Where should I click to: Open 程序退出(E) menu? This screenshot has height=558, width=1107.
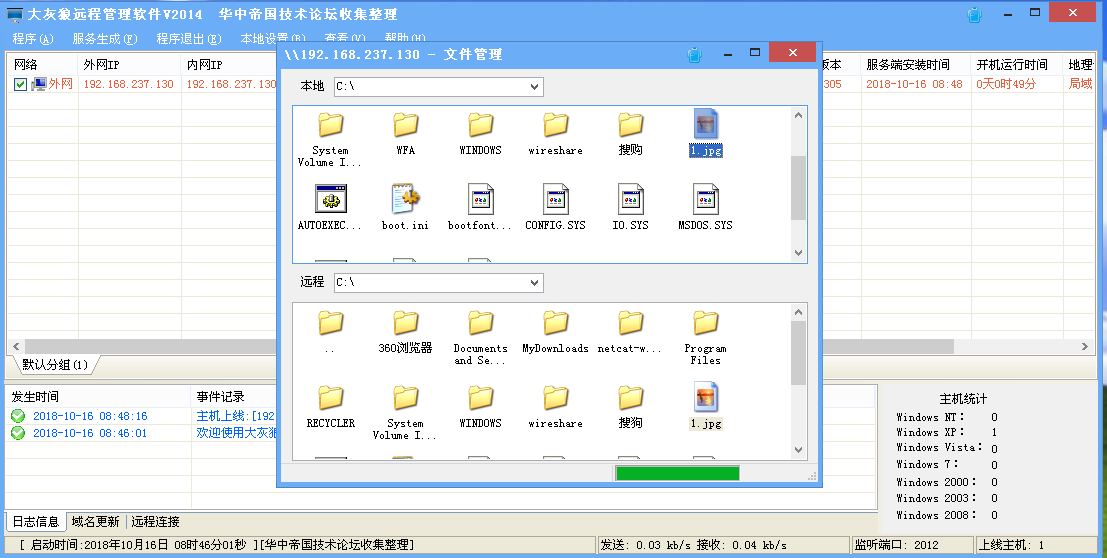point(189,39)
